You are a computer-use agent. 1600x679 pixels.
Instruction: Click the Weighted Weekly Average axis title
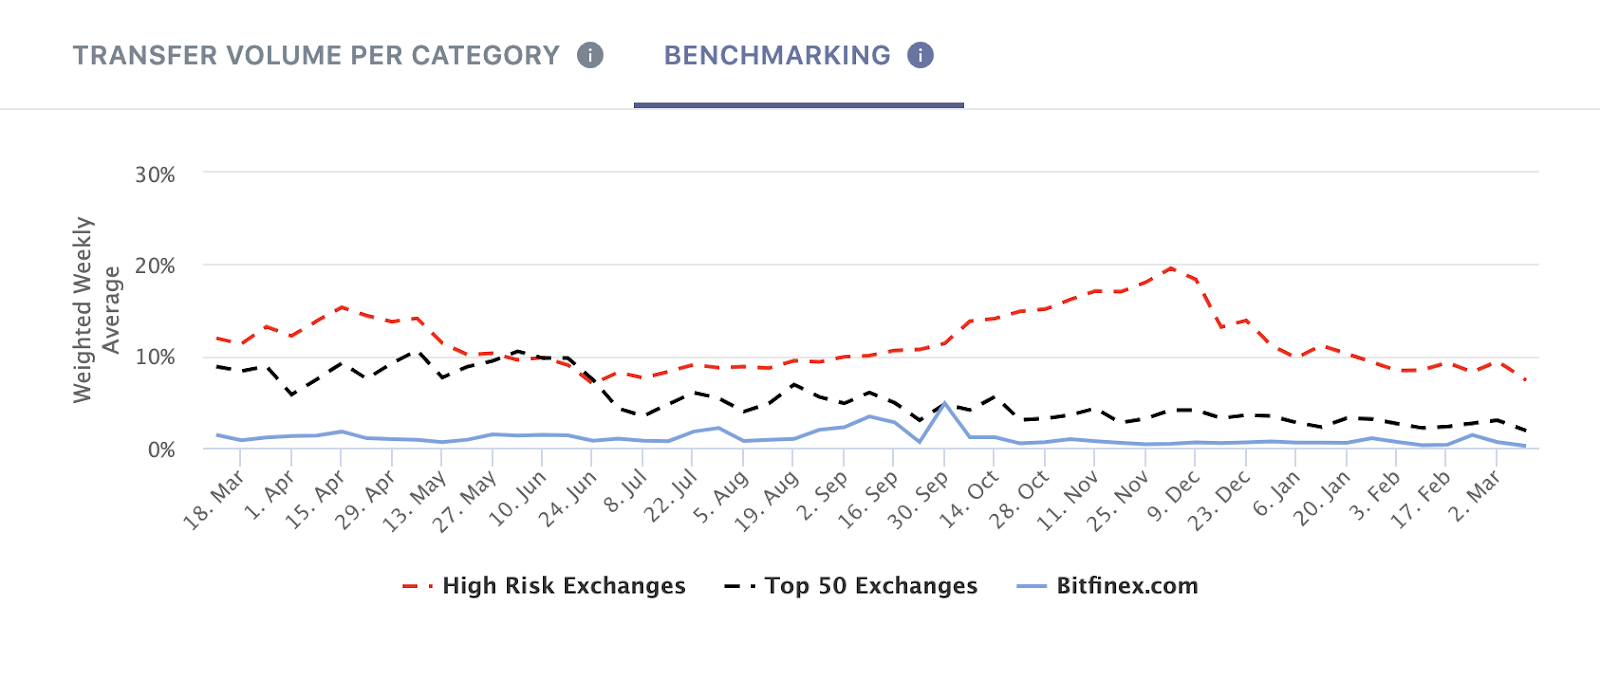click(96, 310)
